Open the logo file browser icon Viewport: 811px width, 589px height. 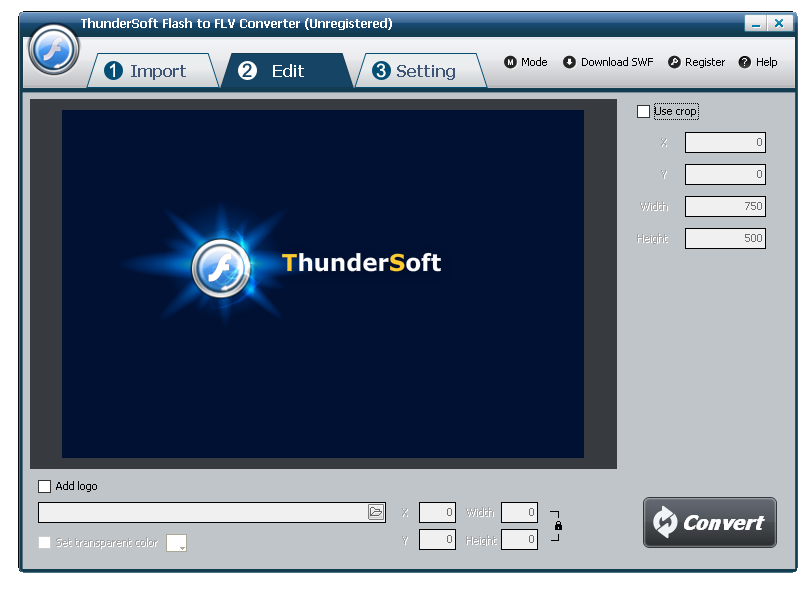pos(377,511)
